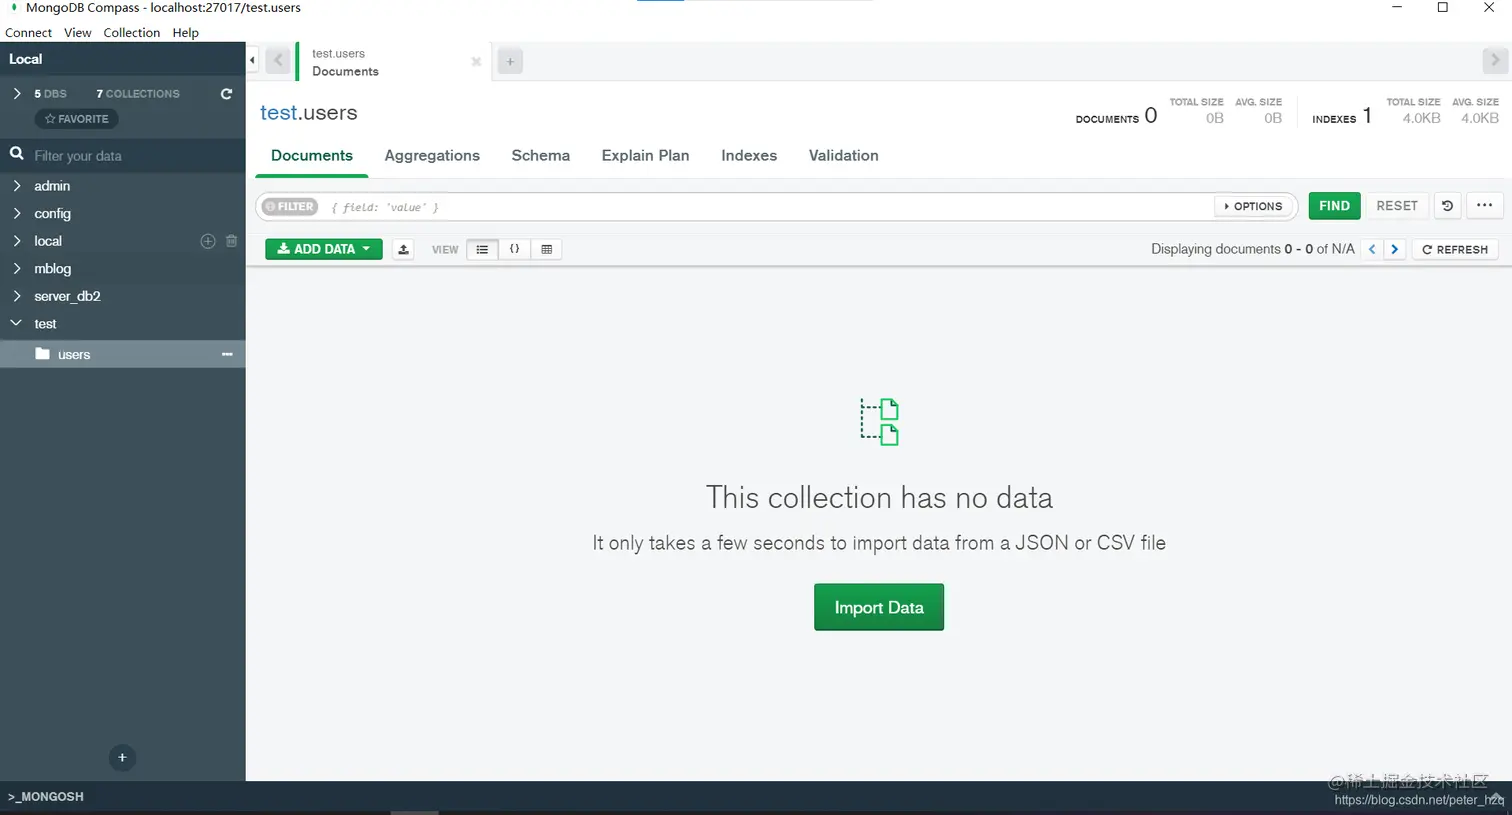Switch to the Explain Plan tab
This screenshot has height=815, width=1512.
(x=645, y=156)
